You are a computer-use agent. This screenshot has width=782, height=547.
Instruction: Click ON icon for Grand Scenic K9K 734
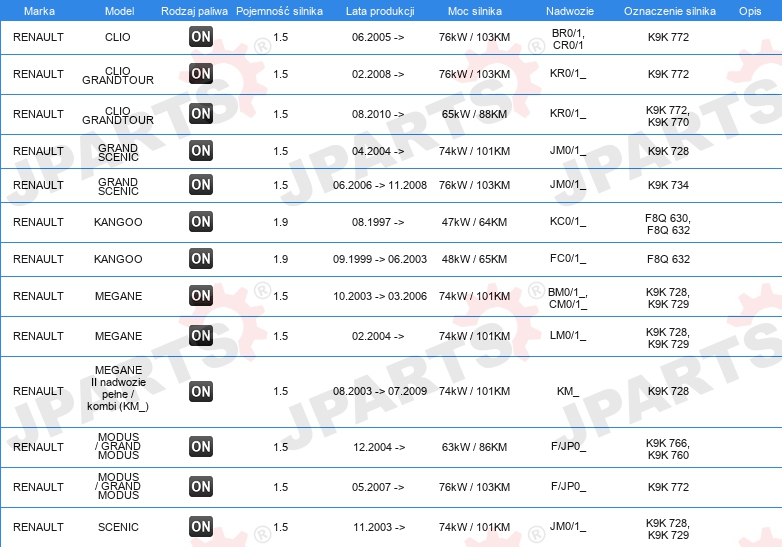coord(201,184)
